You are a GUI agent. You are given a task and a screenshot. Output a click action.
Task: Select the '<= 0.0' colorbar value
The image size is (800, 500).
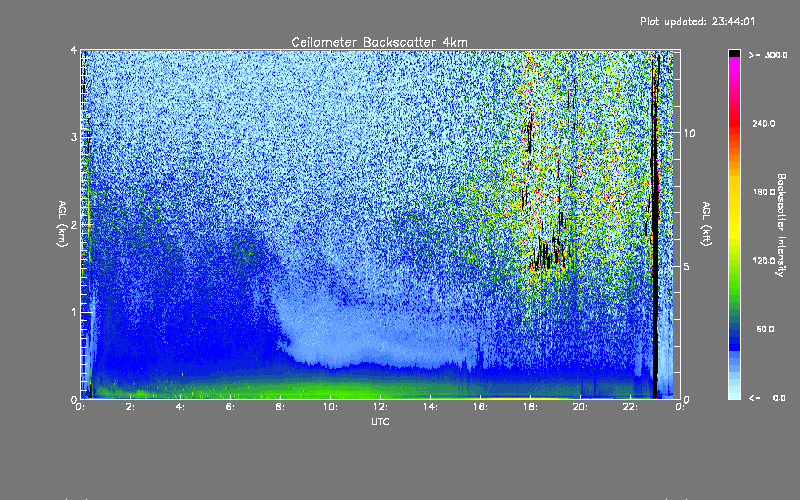coord(767,398)
